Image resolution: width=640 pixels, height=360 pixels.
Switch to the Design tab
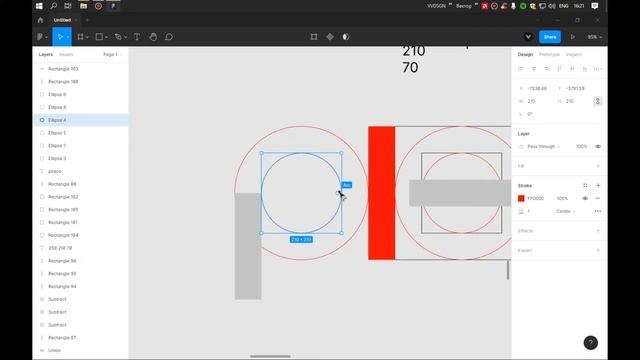pyautogui.click(x=525, y=54)
